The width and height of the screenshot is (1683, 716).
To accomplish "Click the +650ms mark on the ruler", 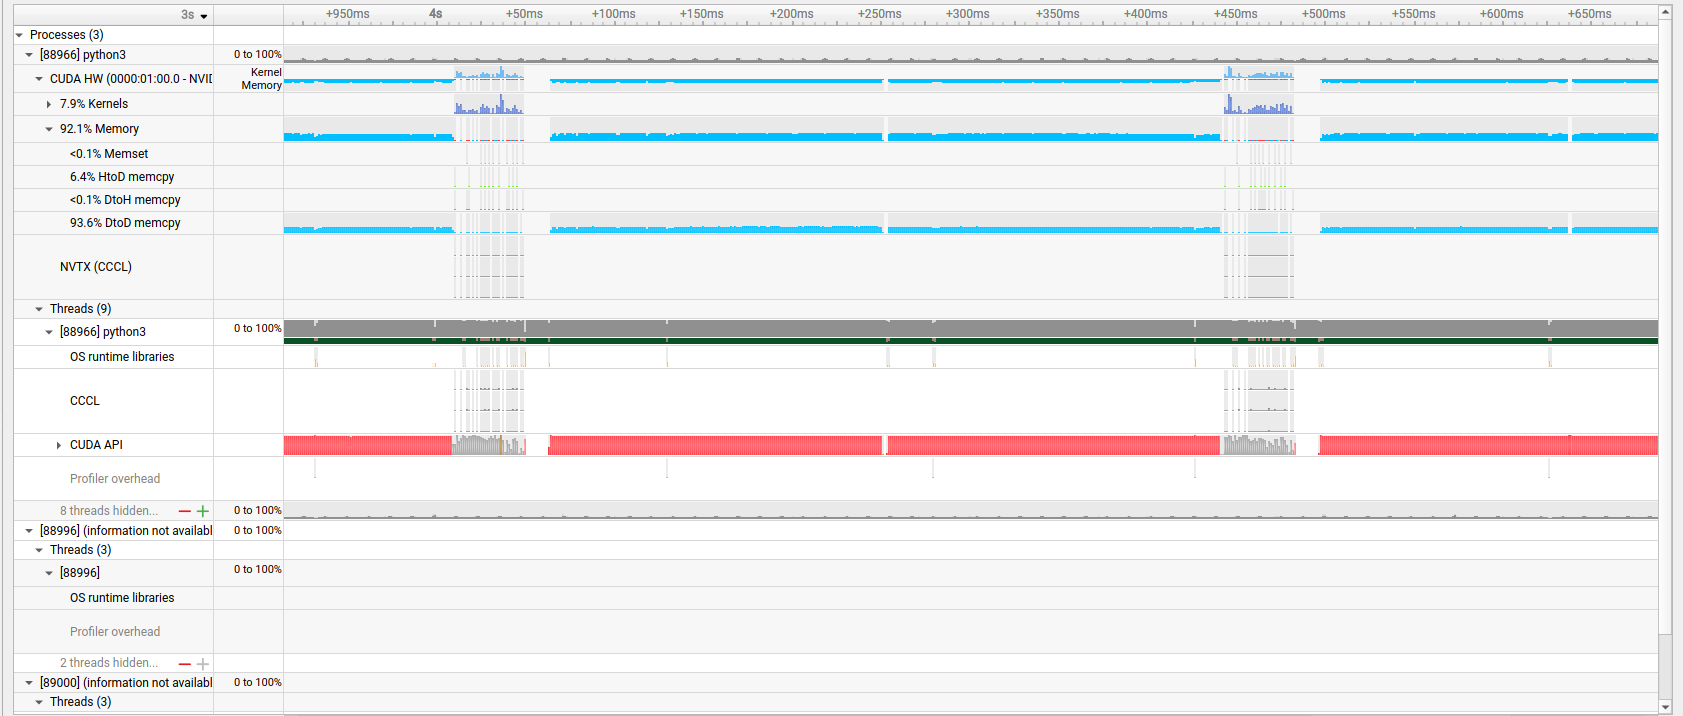I will pos(1589,14).
